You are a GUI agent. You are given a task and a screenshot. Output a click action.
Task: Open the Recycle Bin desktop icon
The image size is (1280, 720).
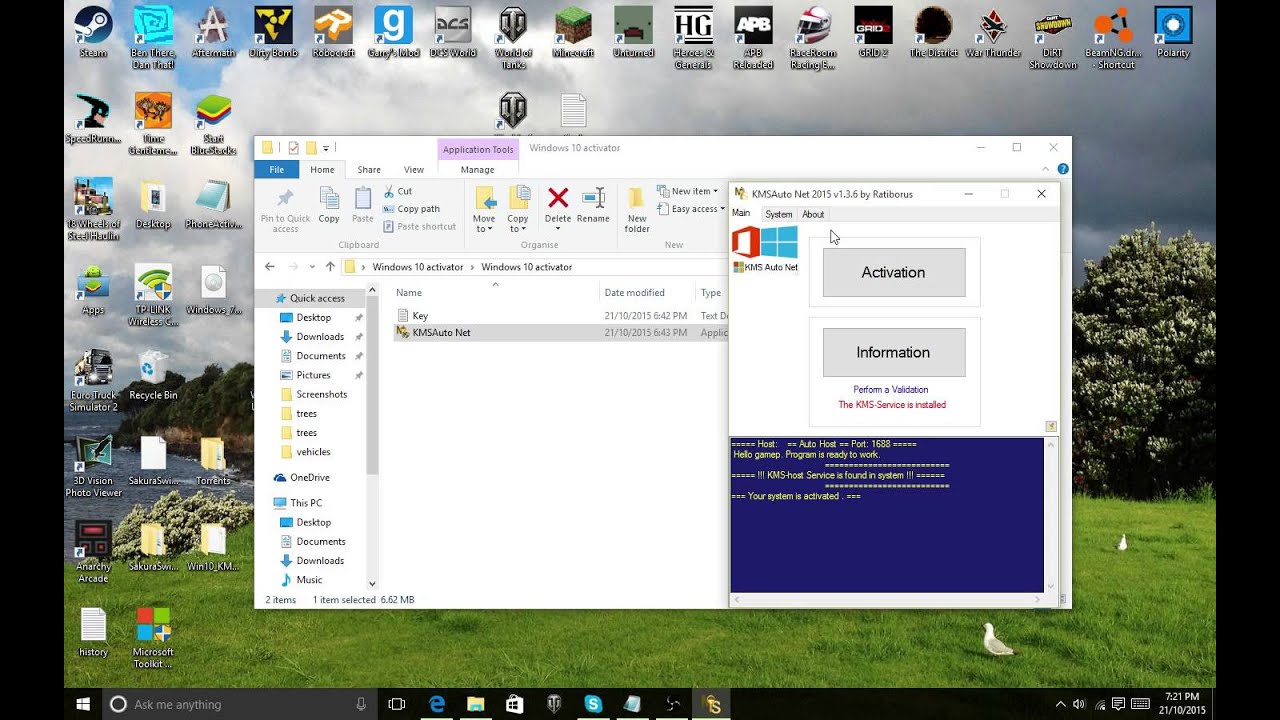click(153, 375)
